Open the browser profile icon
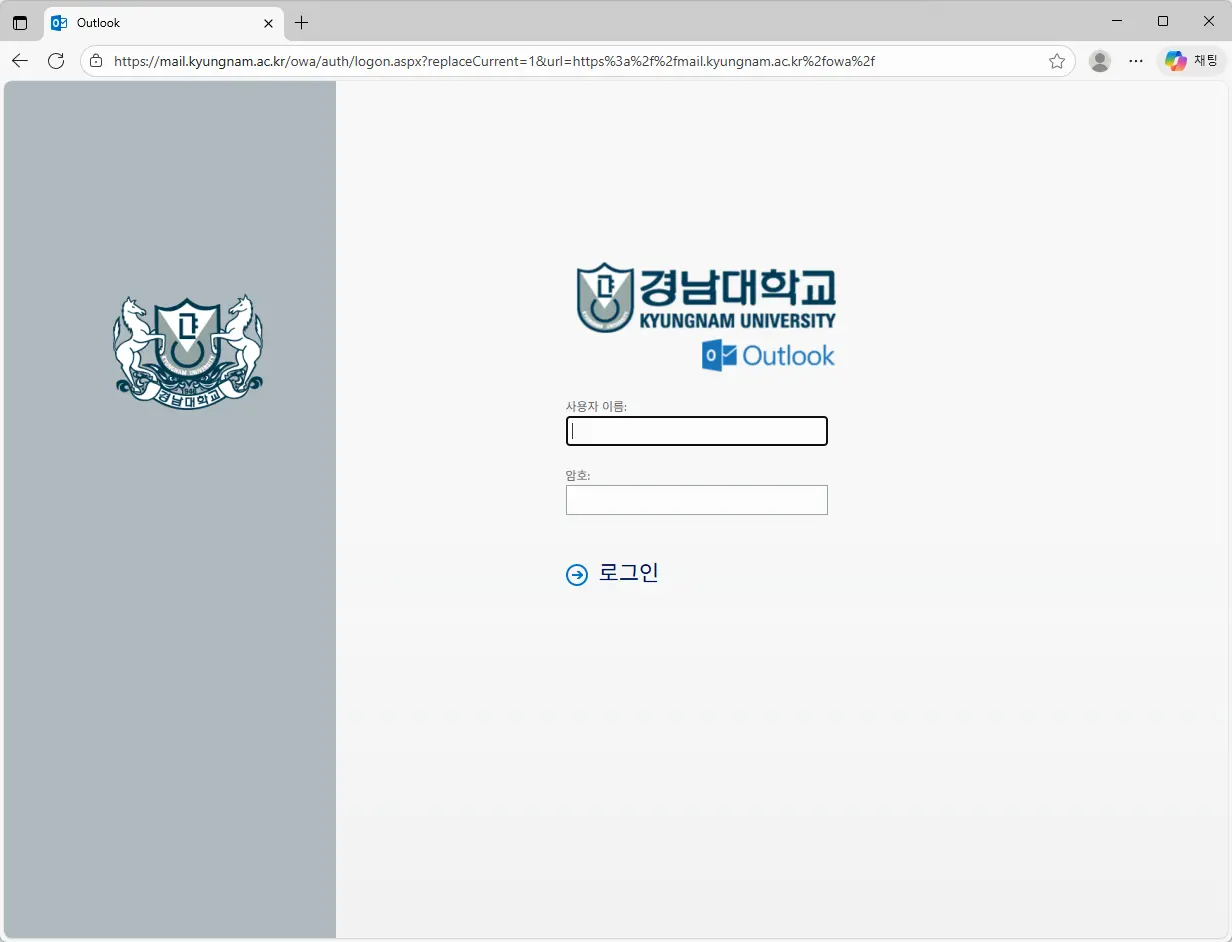The height and width of the screenshot is (942, 1232). coord(1099,61)
